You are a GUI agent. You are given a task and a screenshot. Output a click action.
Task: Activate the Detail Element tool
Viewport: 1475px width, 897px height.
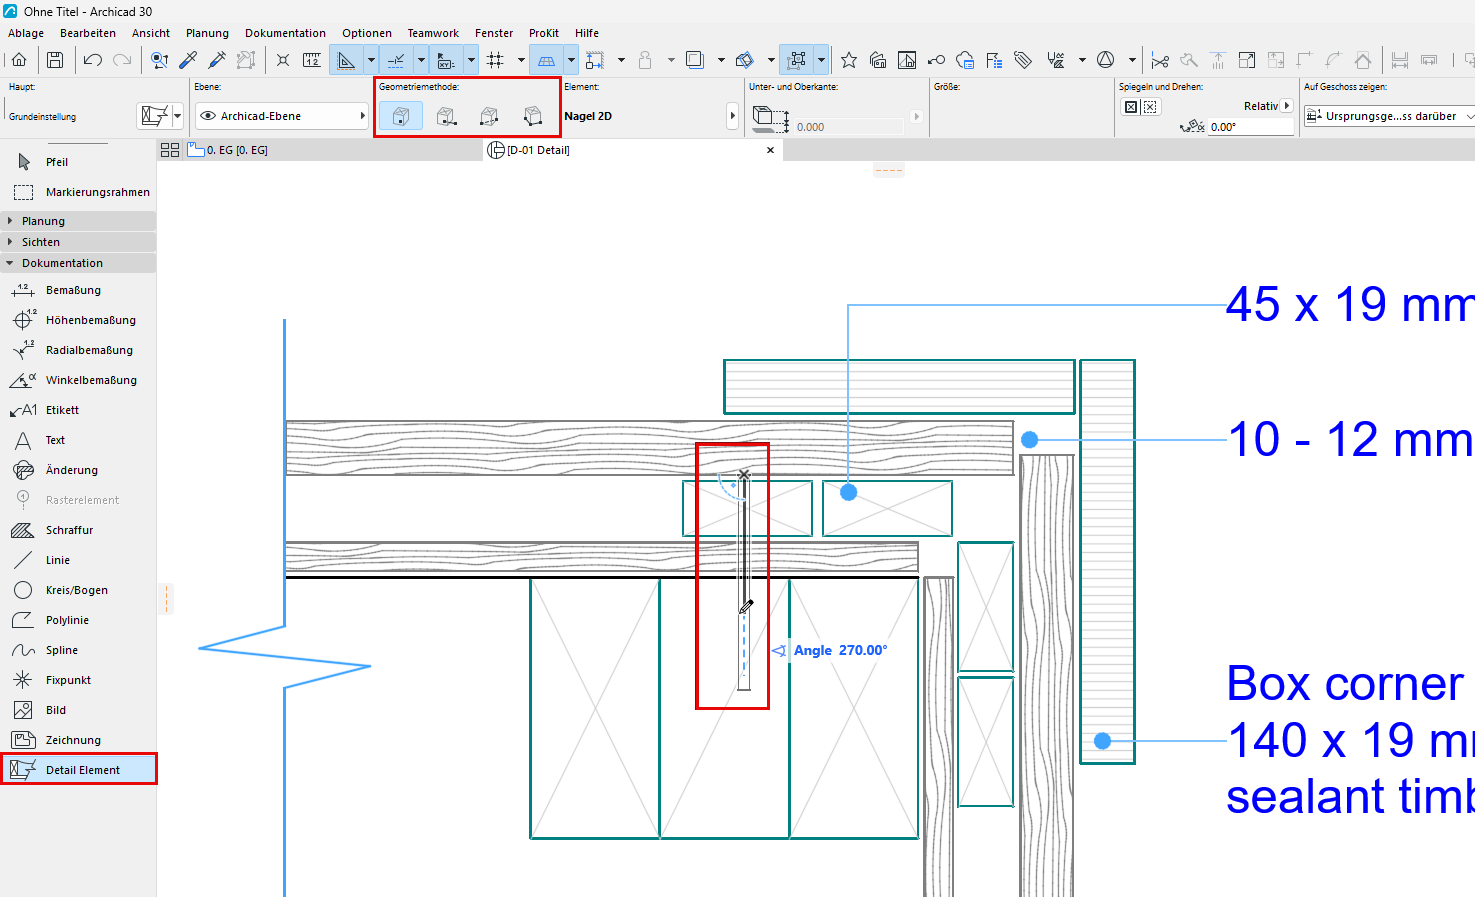[x=78, y=770]
